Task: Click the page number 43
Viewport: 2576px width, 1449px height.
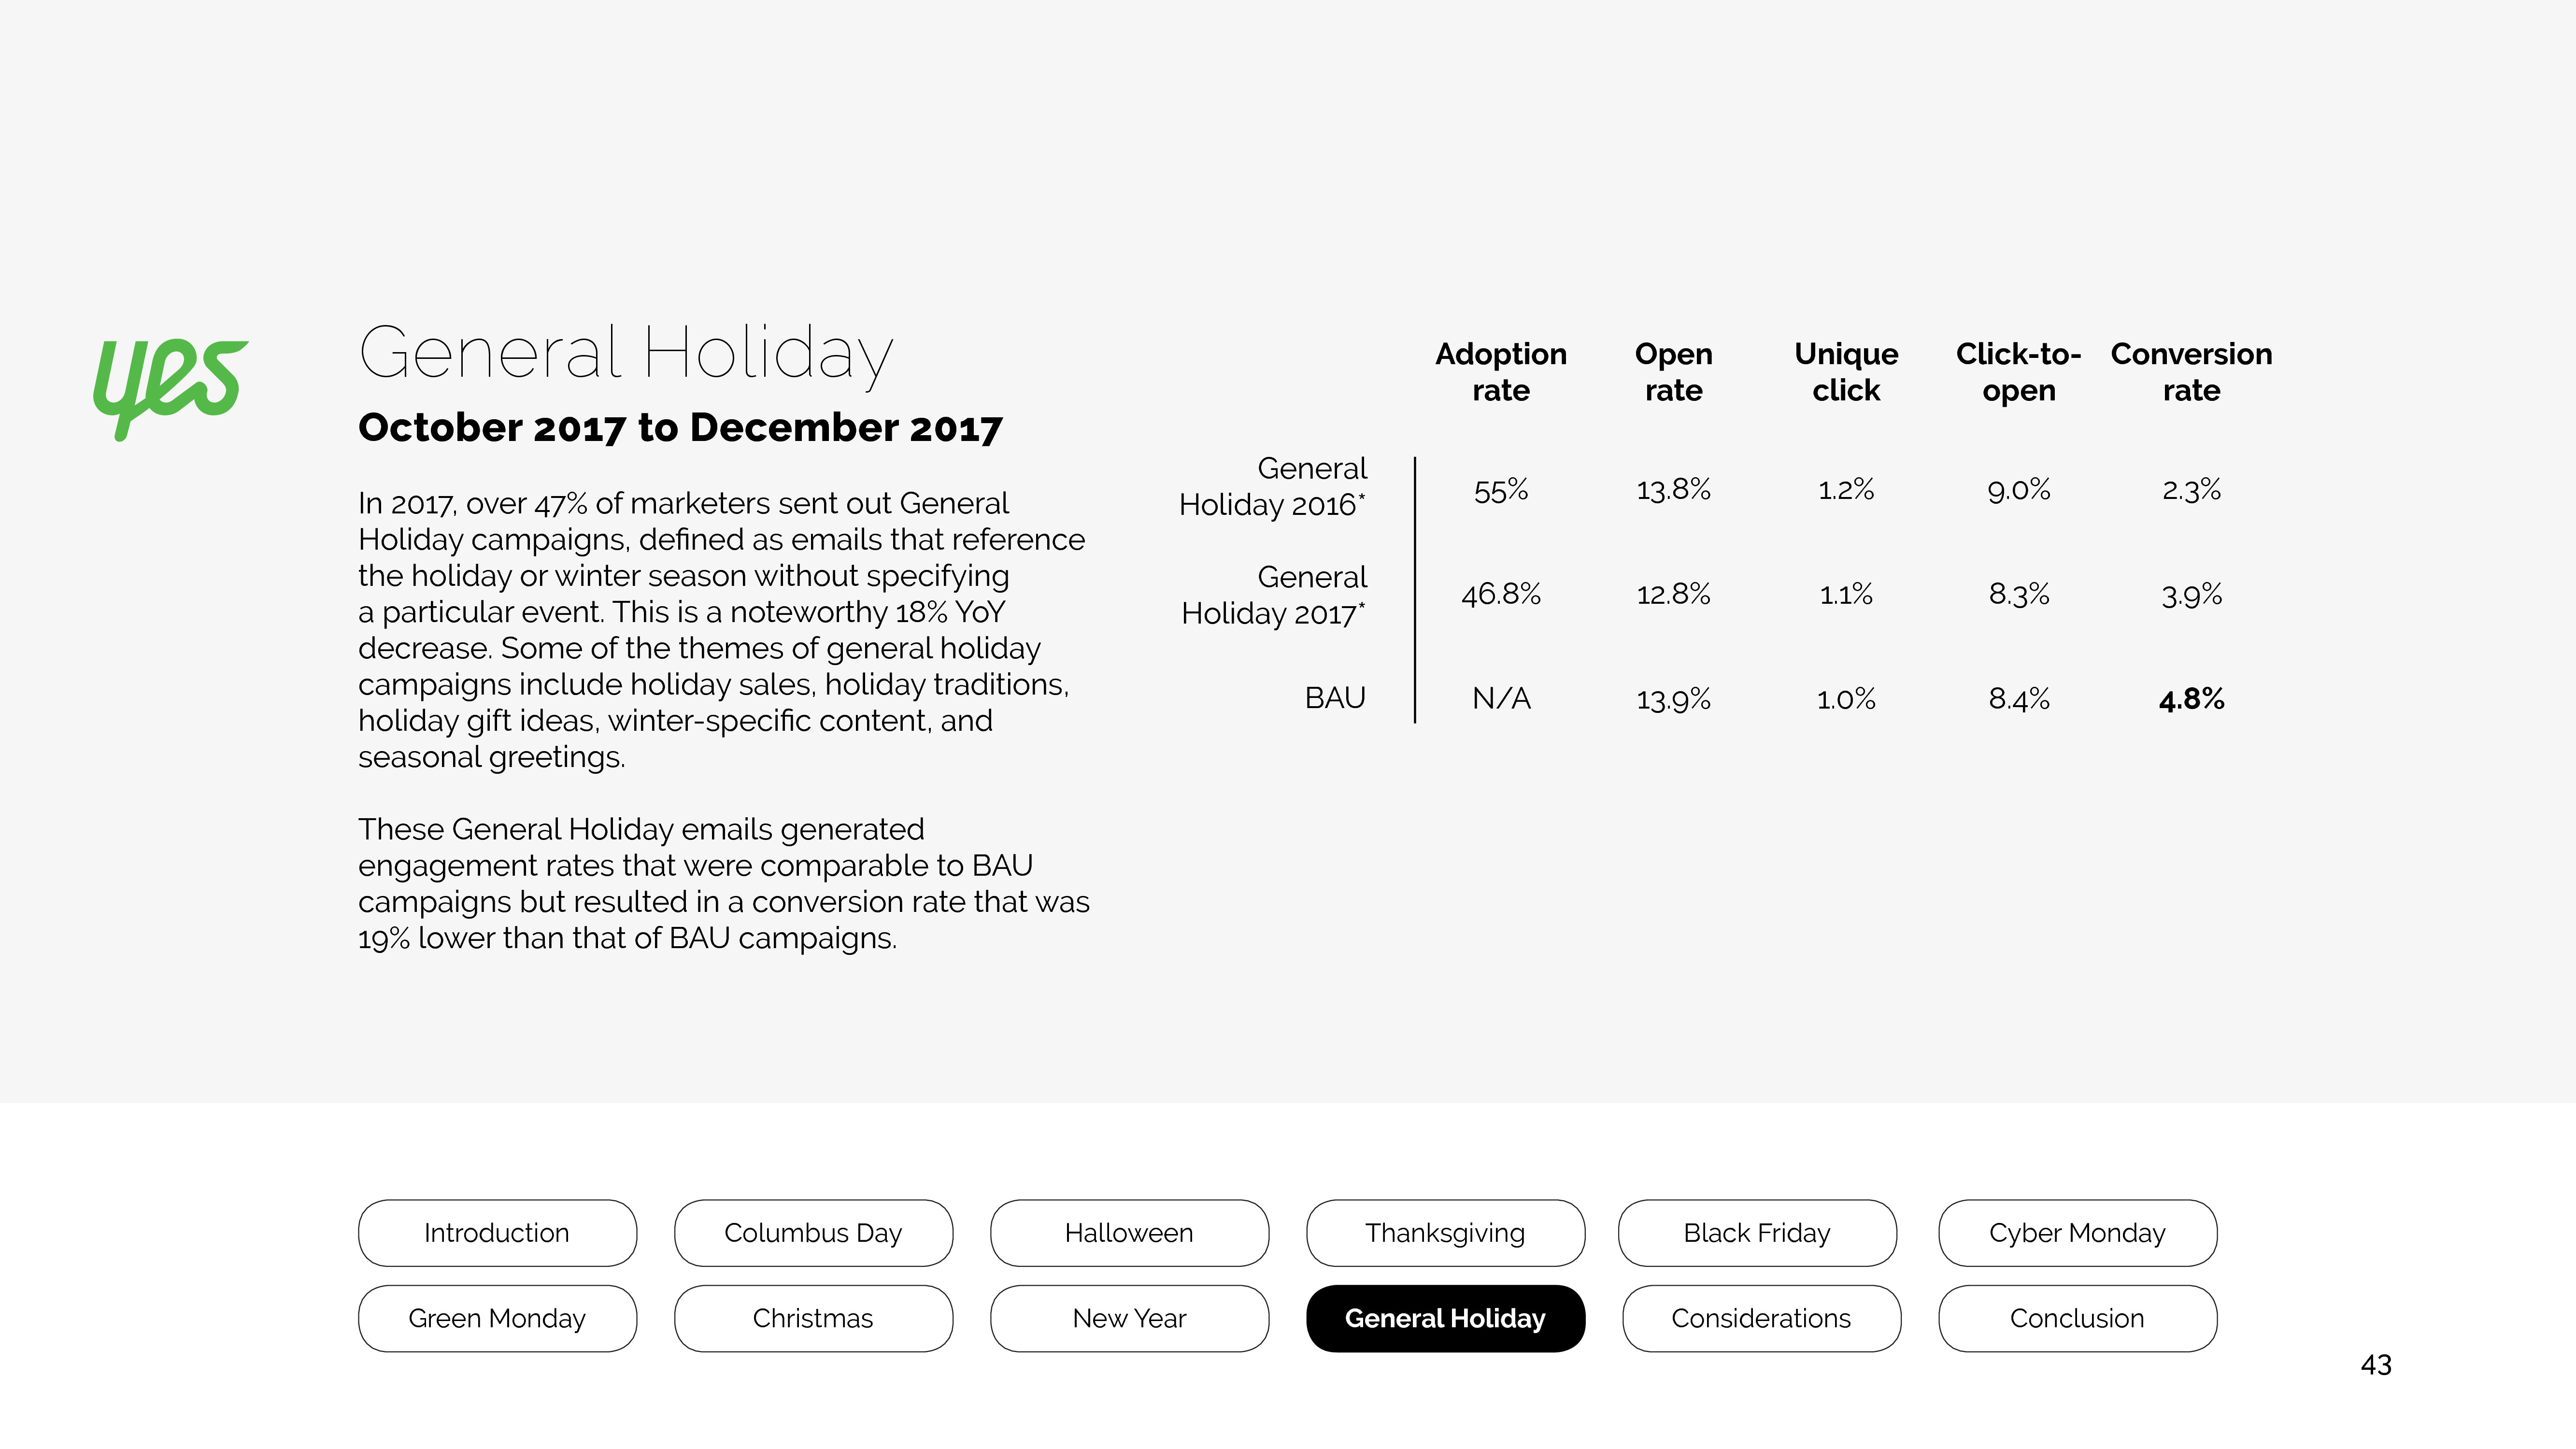Action: coord(2376,1365)
